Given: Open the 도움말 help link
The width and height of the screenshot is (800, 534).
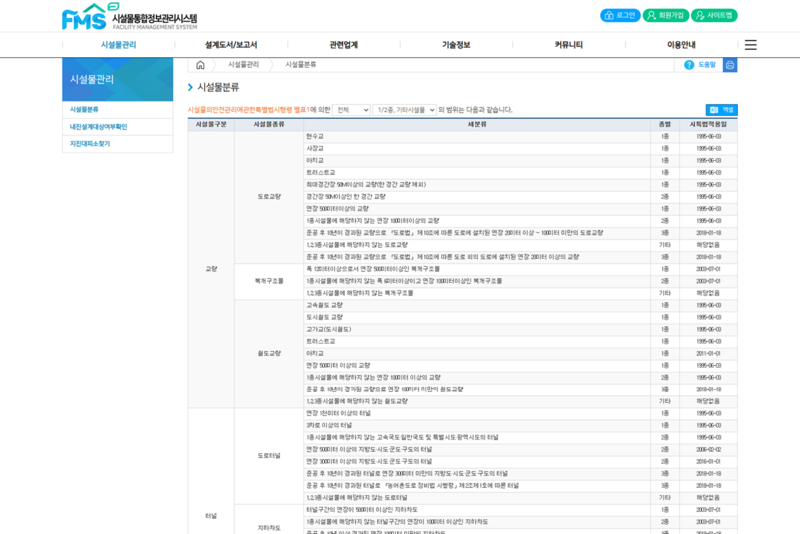Looking at the screenshot, I should [700, 65].
